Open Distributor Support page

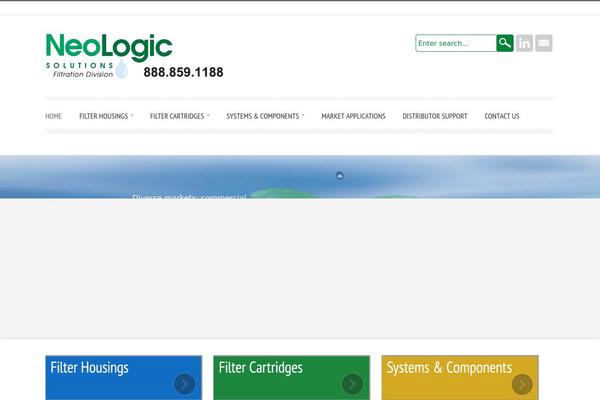(x=435, y=116)
